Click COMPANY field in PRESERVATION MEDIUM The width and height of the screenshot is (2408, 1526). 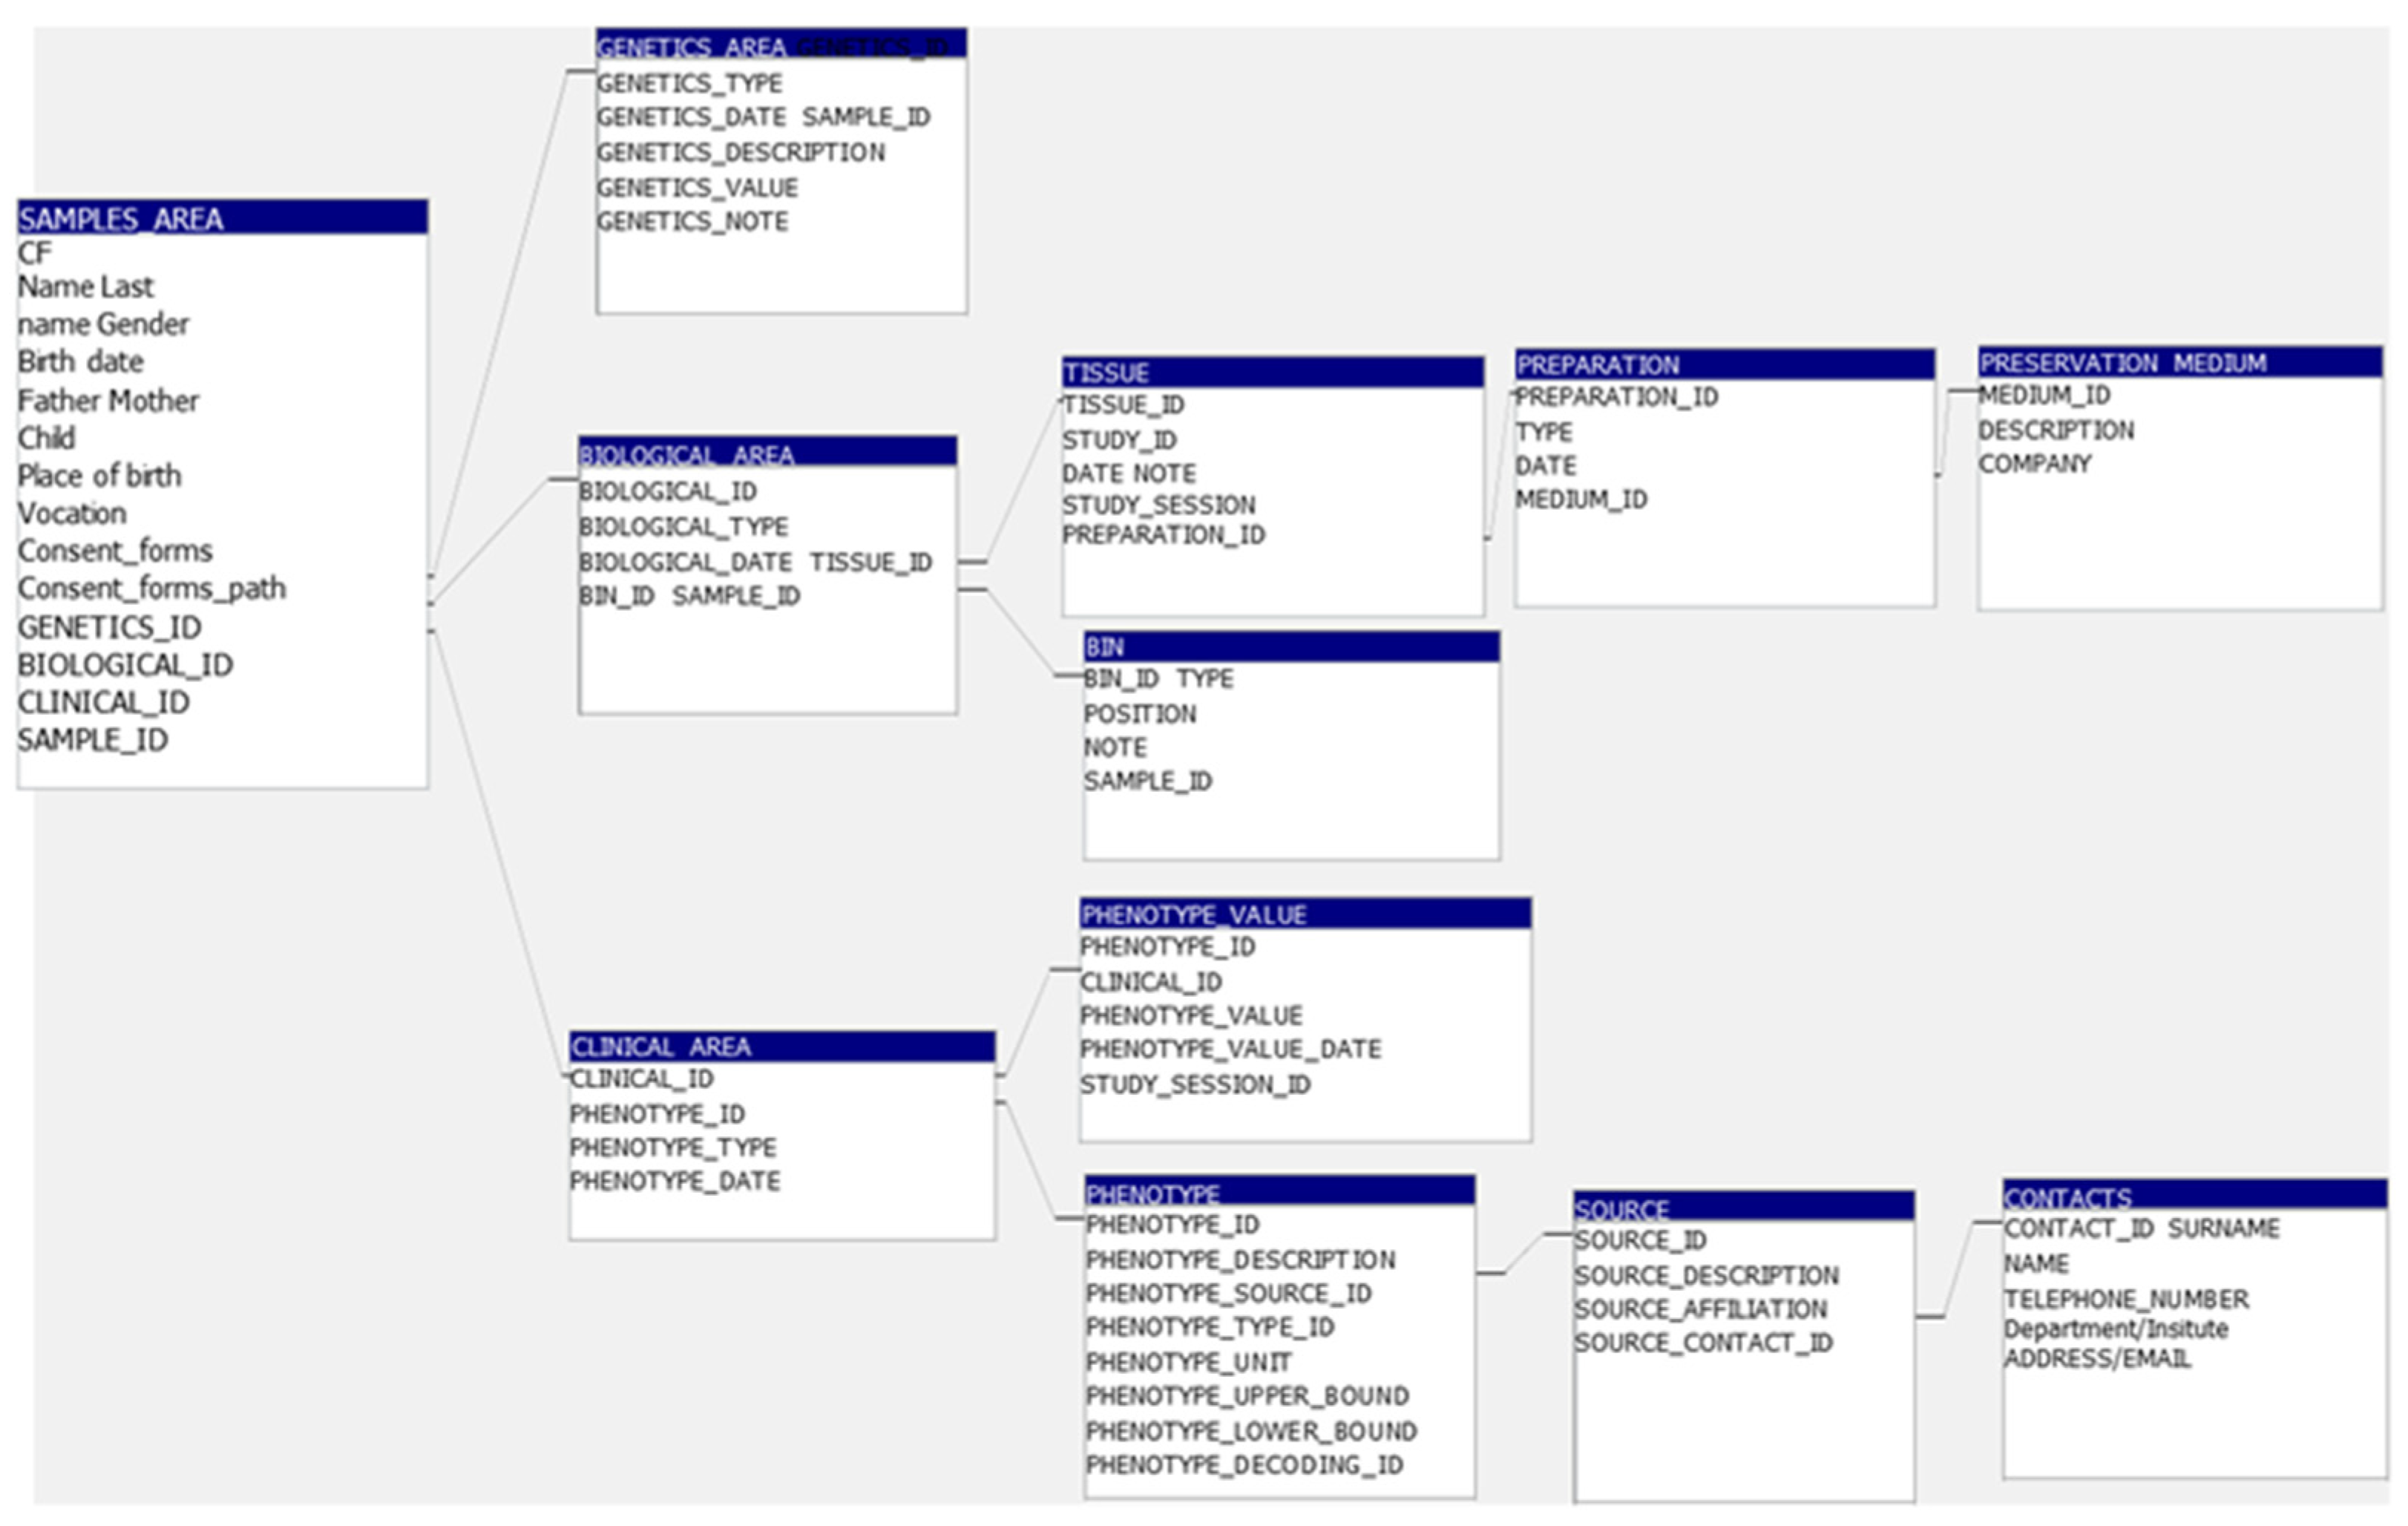2034,464
